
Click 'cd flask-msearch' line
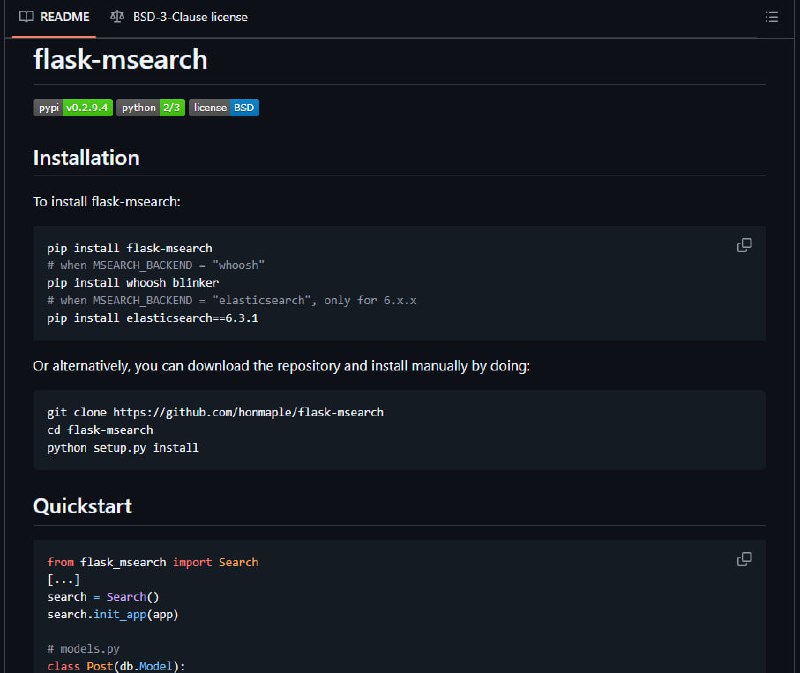pyautogui.click(x=100, y=430)
